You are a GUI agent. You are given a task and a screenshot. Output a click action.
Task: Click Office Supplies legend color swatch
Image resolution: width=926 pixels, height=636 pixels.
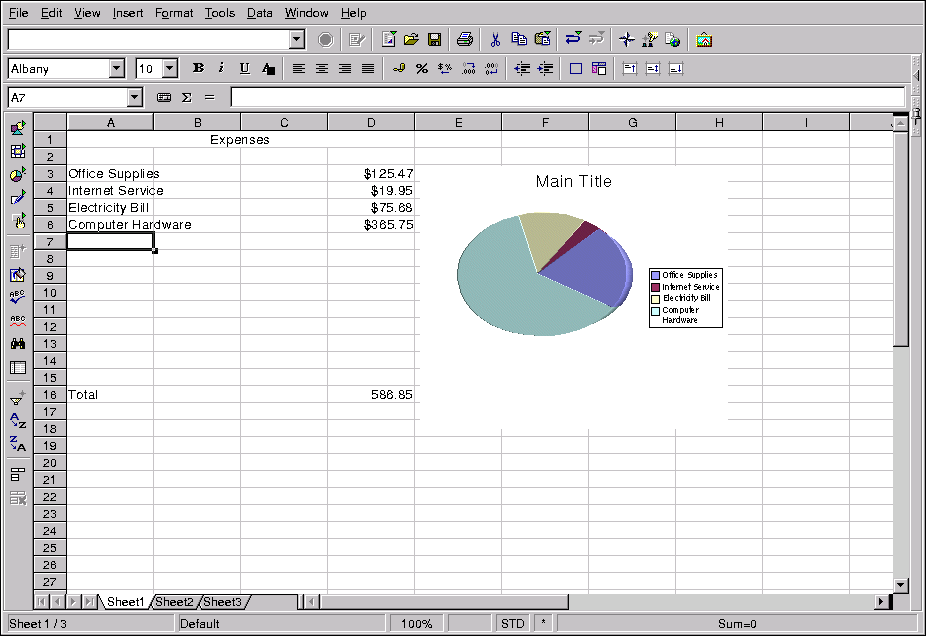point(656,275)
